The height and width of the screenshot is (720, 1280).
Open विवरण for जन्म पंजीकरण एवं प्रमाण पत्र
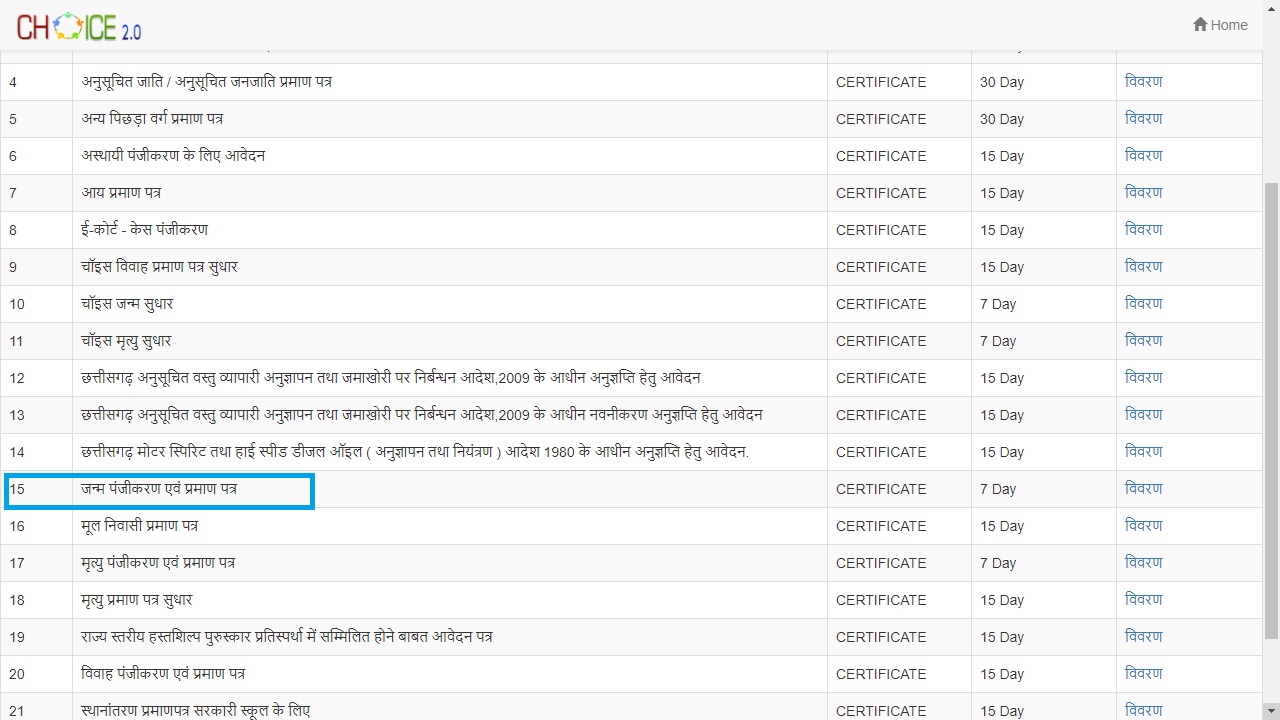1143,489
